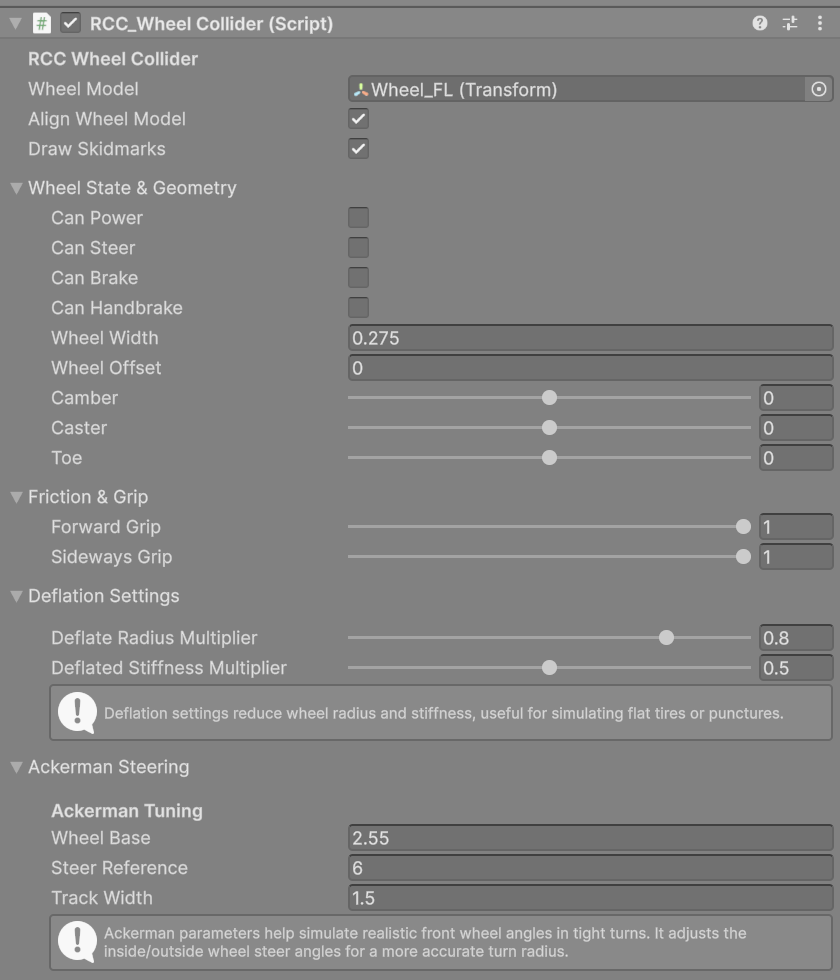Click the Wheel Width label
This screenshot has height=980, width=840.
pos(104,338)
